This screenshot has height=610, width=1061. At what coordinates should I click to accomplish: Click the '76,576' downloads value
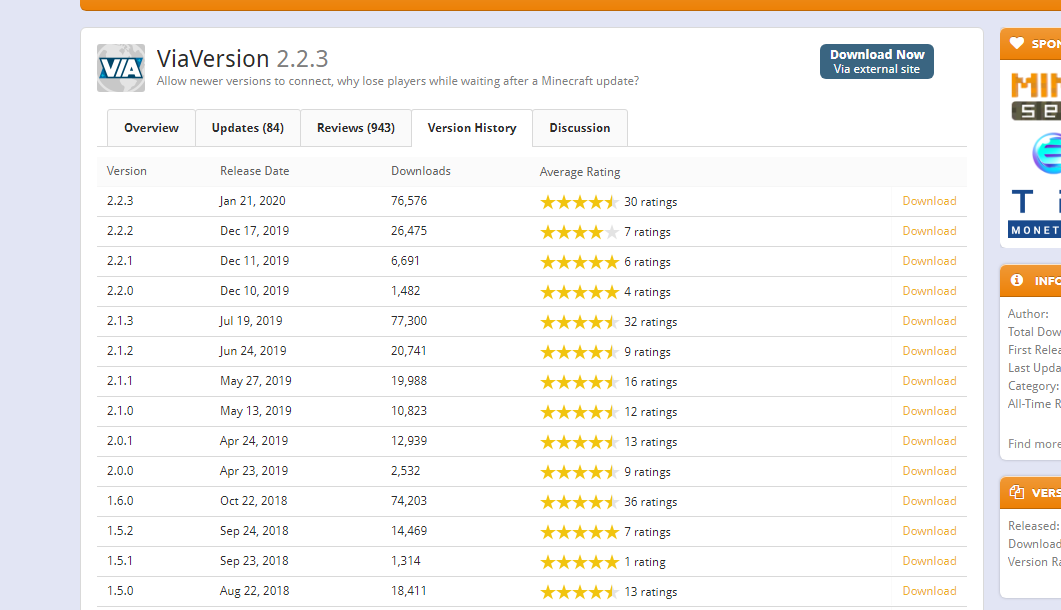[x=409, y=201]
